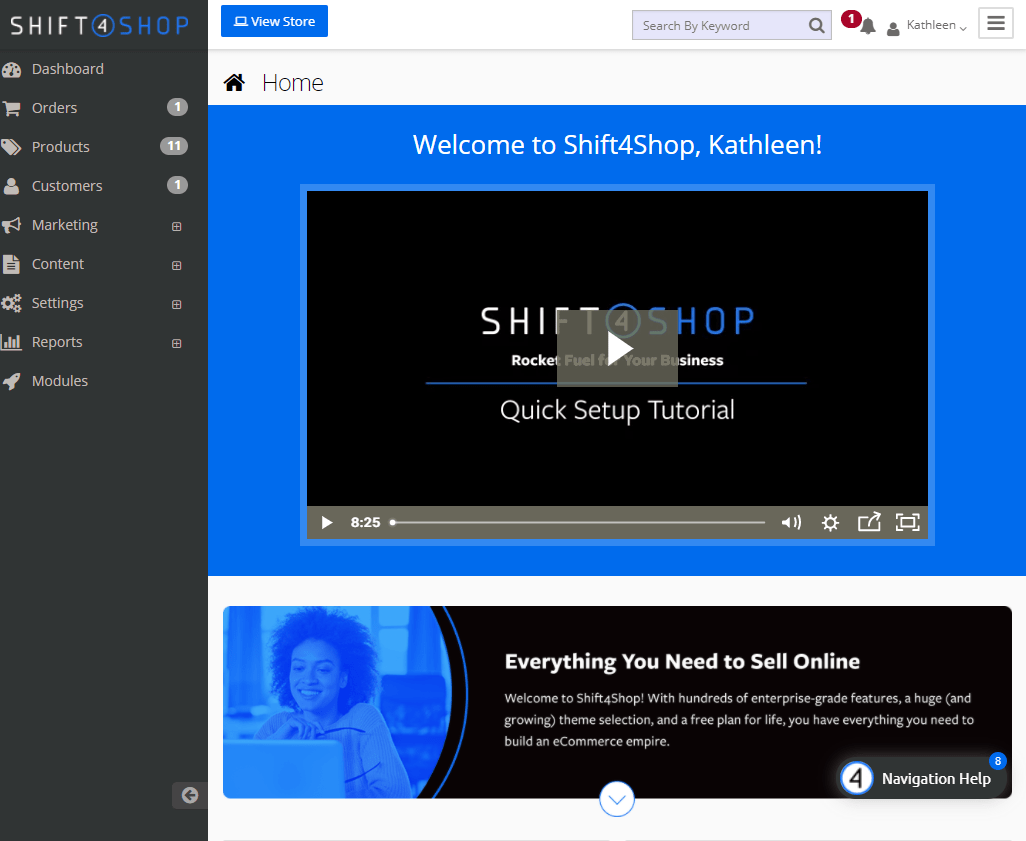Click the user avatar icon beside Kathleen
1026x841 pixels.
[x=893, y=28]
